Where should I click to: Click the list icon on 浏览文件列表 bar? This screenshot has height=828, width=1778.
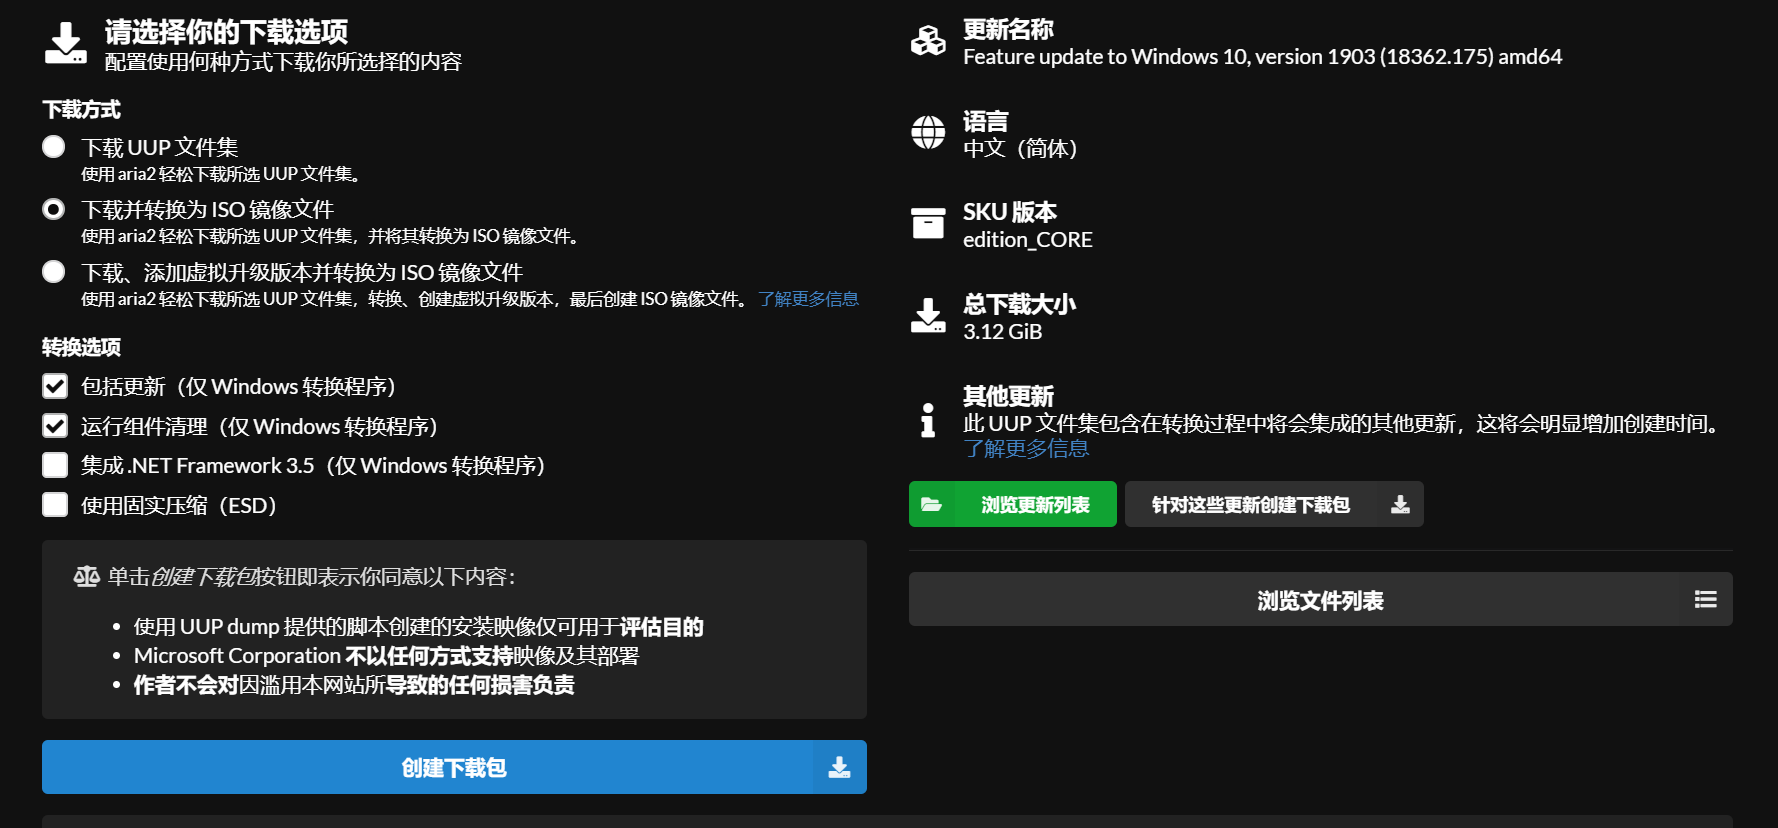[x=1705, y=599]
